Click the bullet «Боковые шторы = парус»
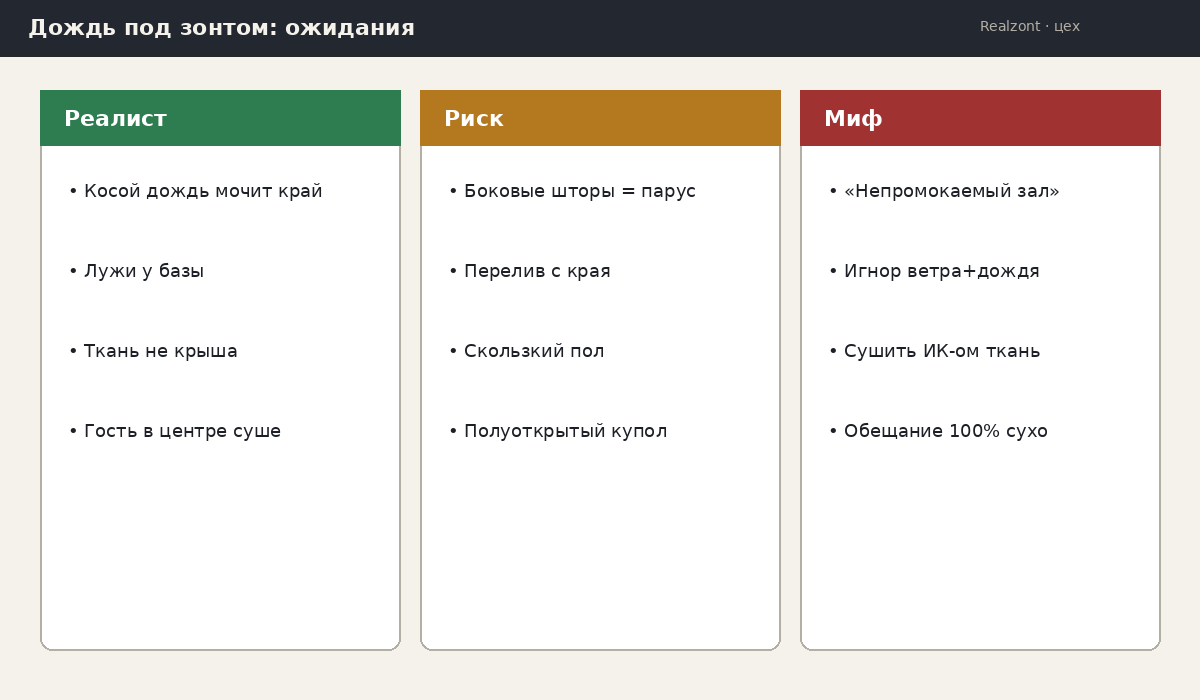The width and height of the screenshot is (1200, 700). point(572,191)
